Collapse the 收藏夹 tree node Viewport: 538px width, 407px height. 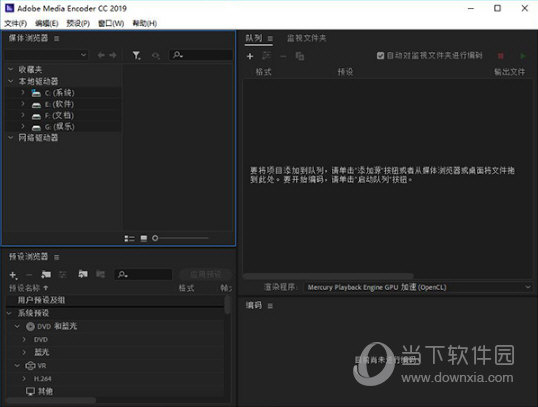tap(11, 69)
